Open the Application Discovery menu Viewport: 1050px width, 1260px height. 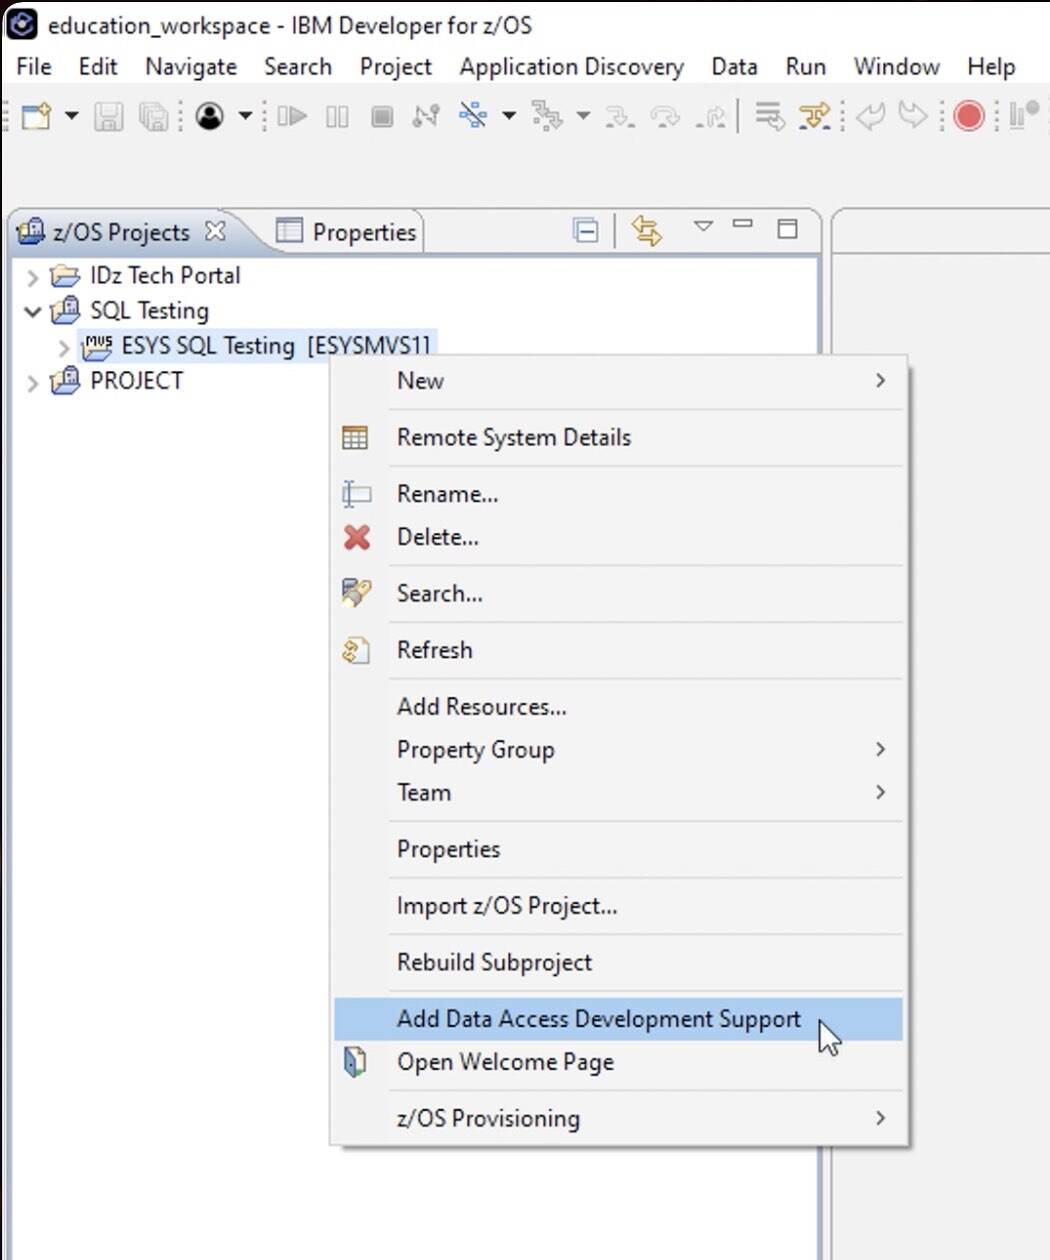pos(572,66)
